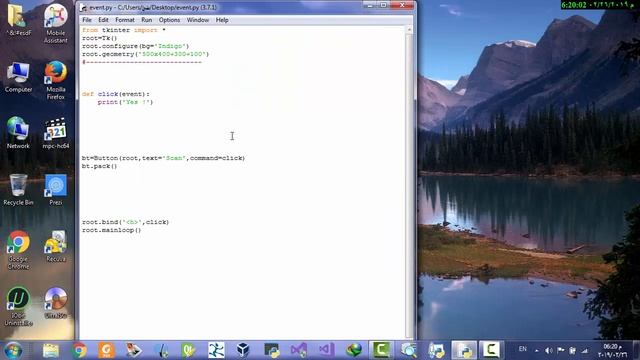Click the root.configure(bg='Indigo') line
This screenshot has height=360, width=640.
(135, 46)
